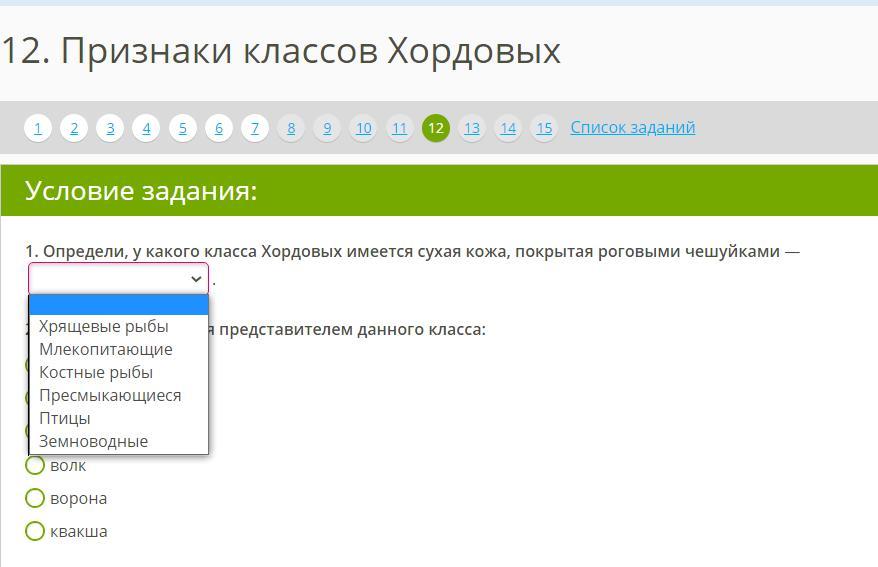Select Млекопитающие in the dropdown list
This screenshot has width=878, height=567.
pyautogui.click(x=105, y=349)
